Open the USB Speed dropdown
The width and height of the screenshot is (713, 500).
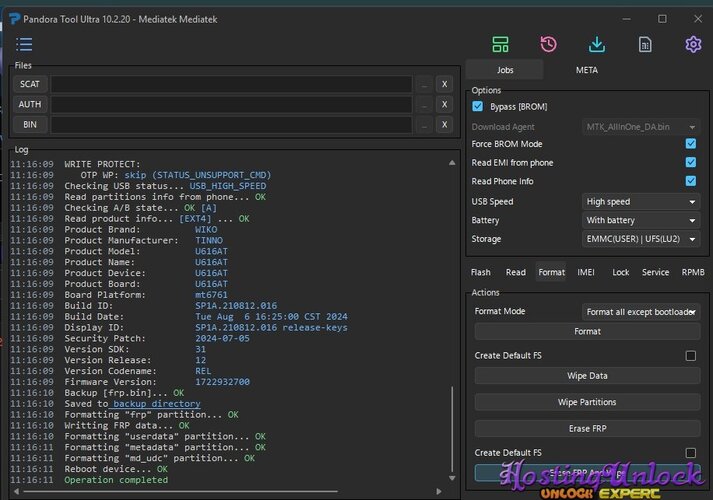[x=641, y=201]
